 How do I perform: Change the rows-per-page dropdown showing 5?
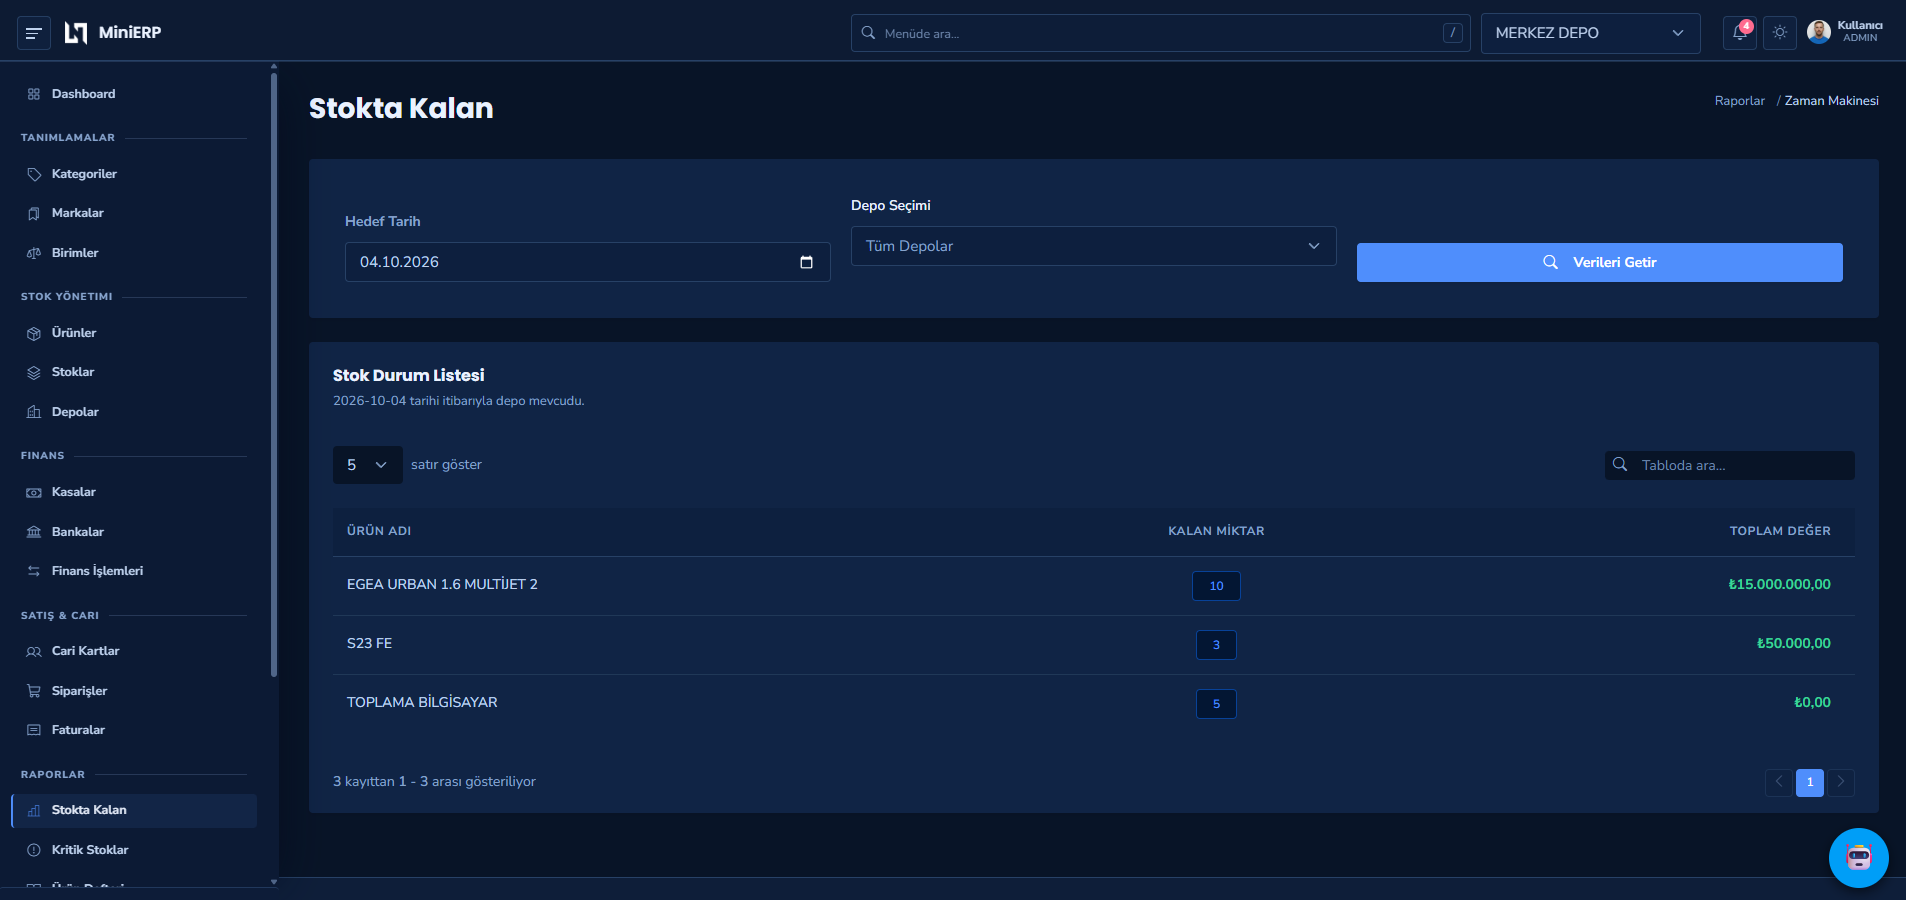367,465
